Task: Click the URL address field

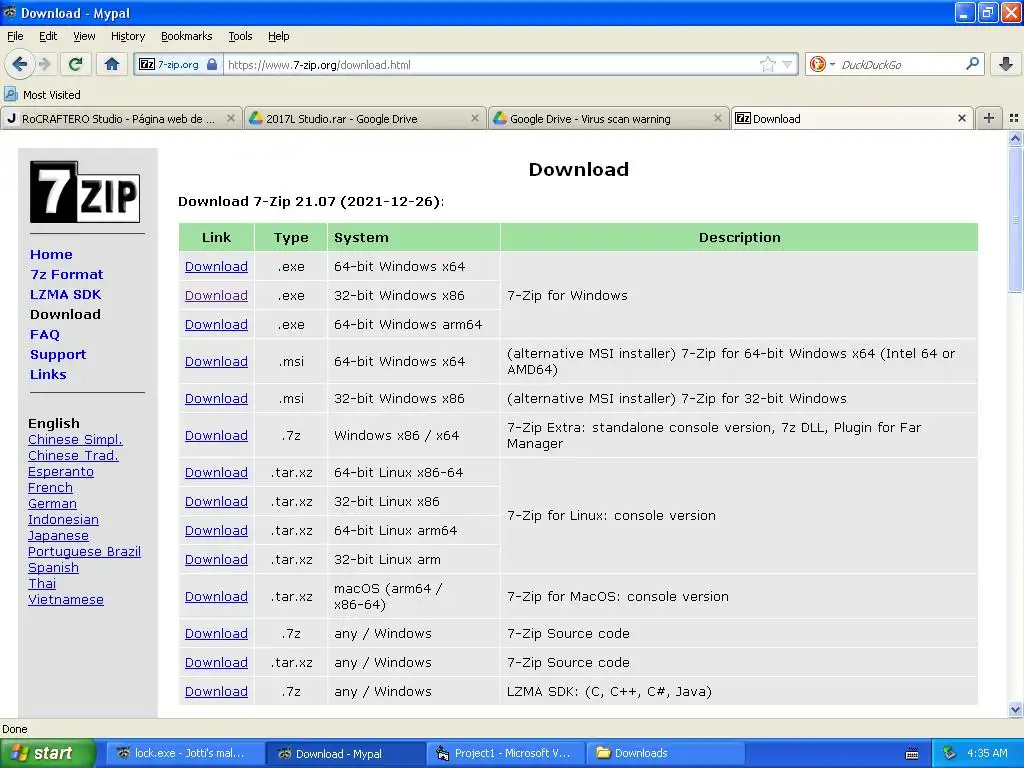Action: tap(490, 65)
